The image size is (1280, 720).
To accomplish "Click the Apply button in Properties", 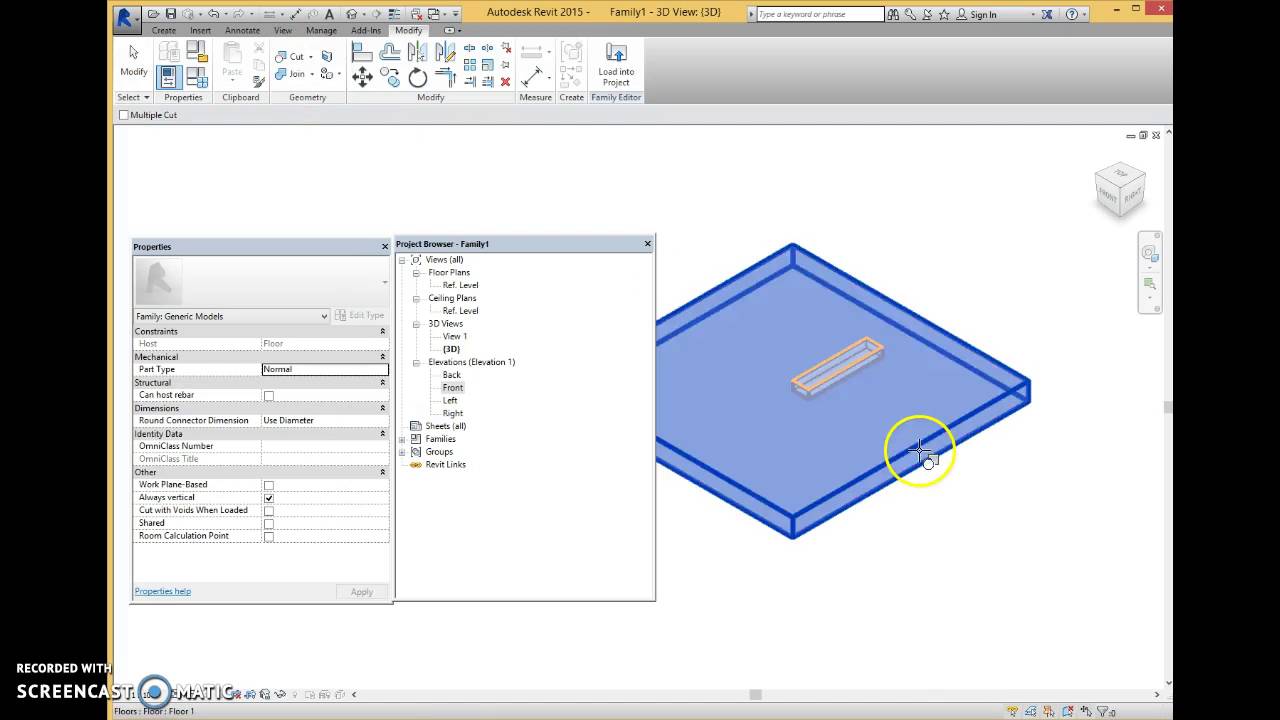I will (361, 591).
